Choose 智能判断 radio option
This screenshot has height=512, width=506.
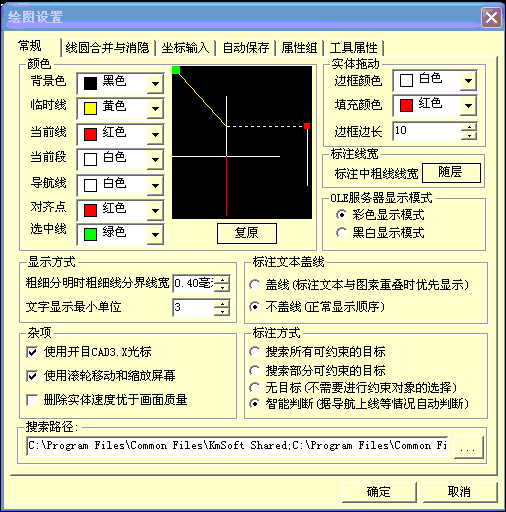[x=255, y=404]
